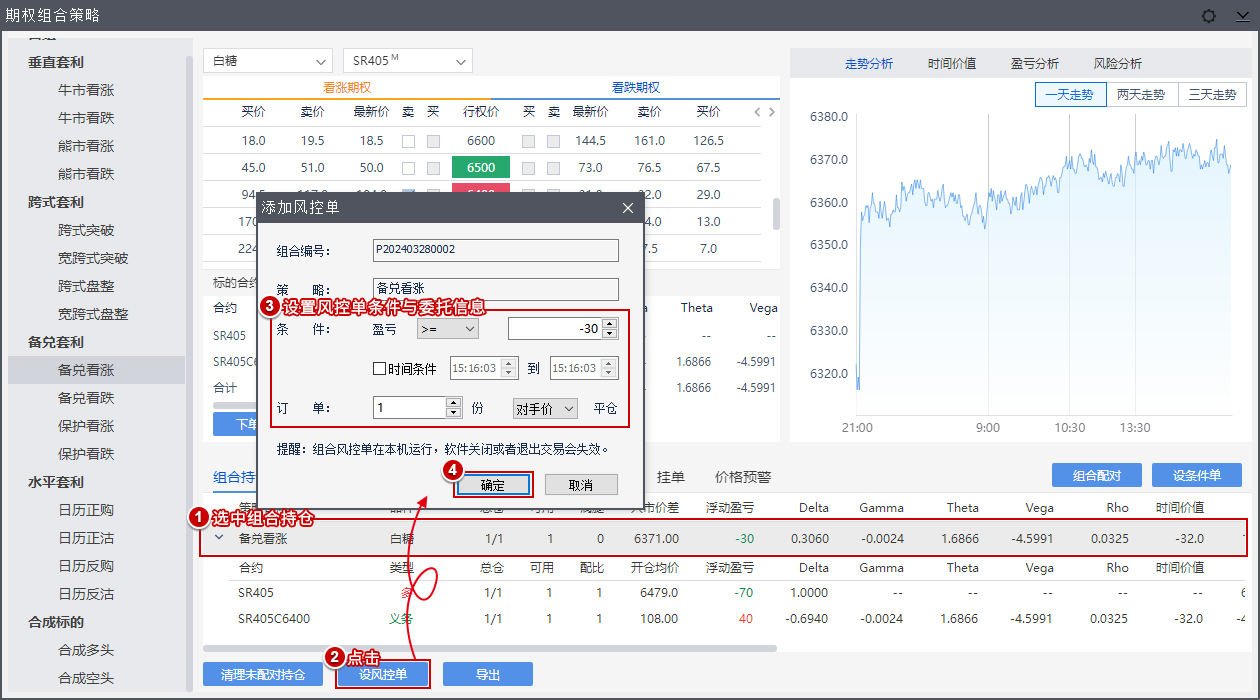Select 熊市看跌 strategy in sidebar
Screen dimensions: 1260x700
(x=86, y=174)
